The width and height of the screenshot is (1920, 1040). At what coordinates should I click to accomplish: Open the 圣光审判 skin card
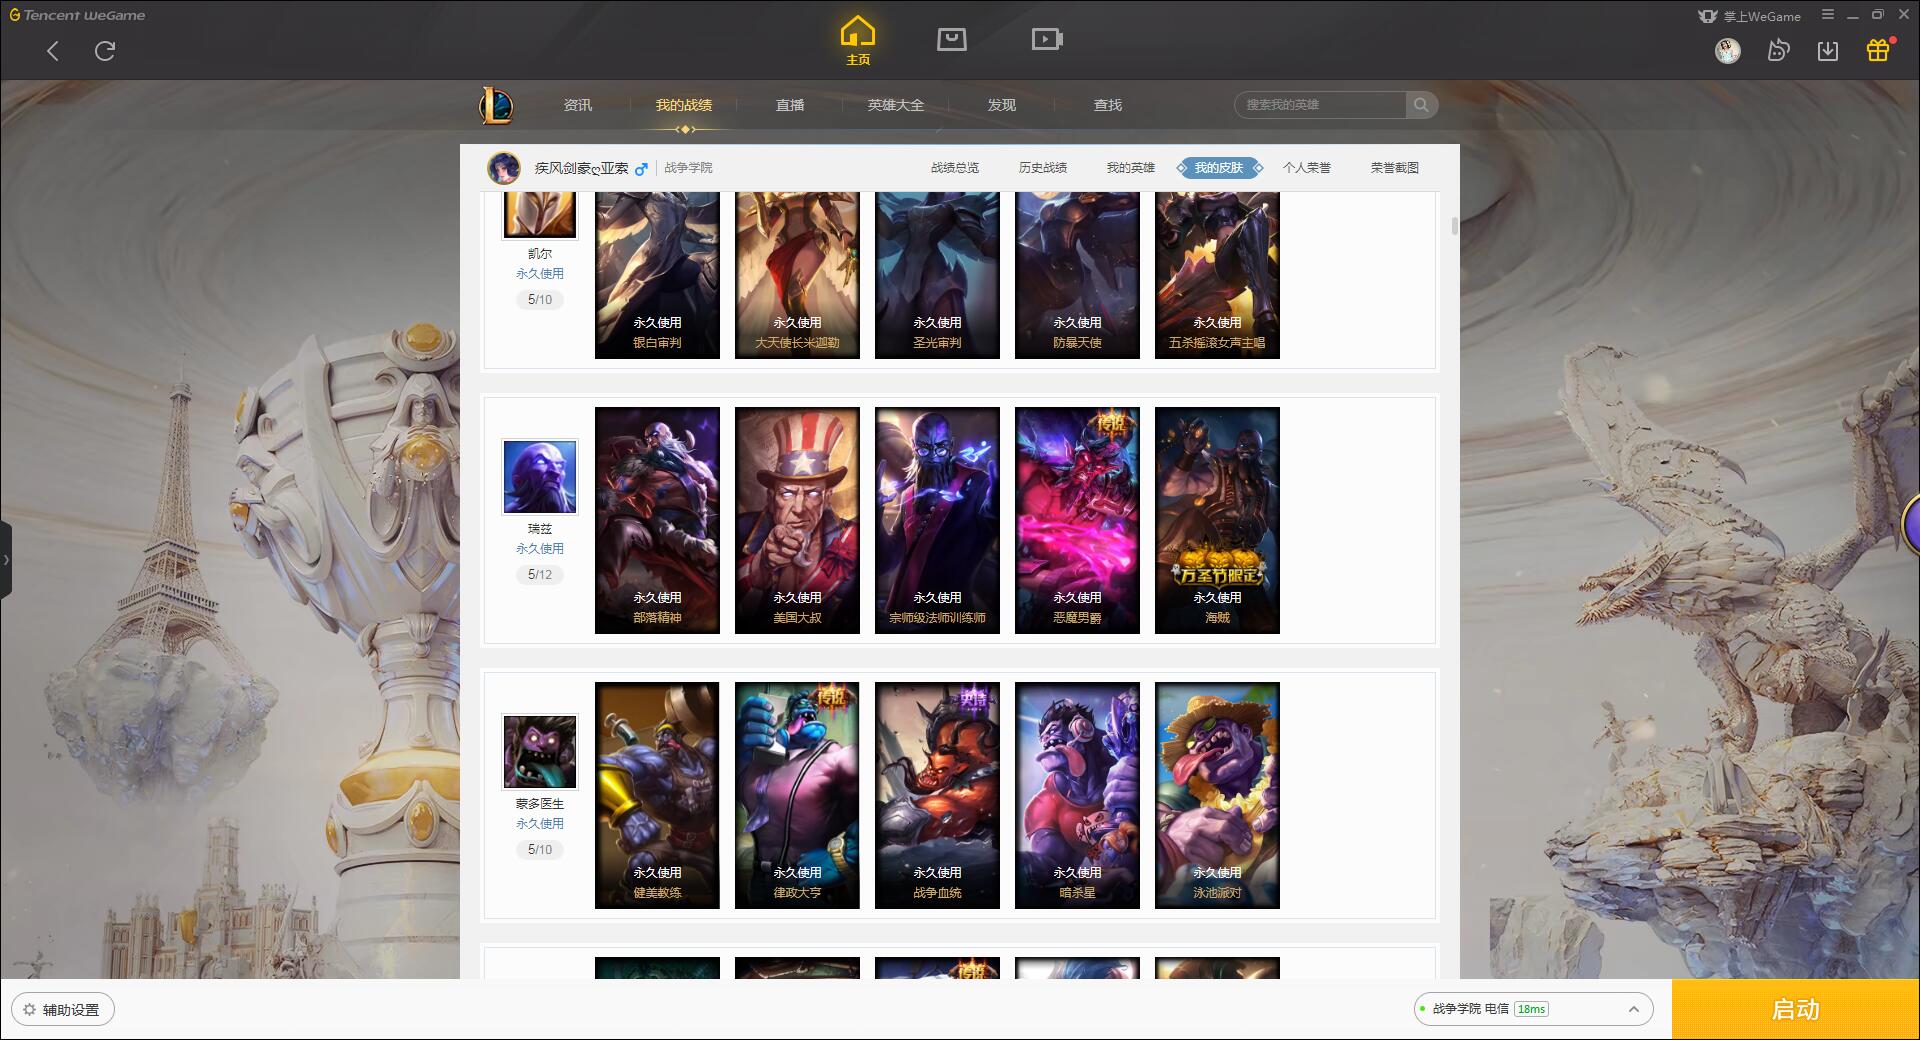coord(937,275)
